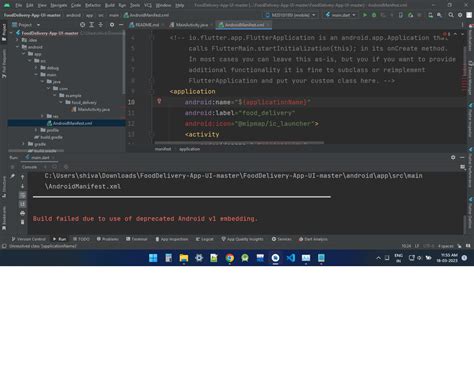Open the File menu

pos(19,5)
